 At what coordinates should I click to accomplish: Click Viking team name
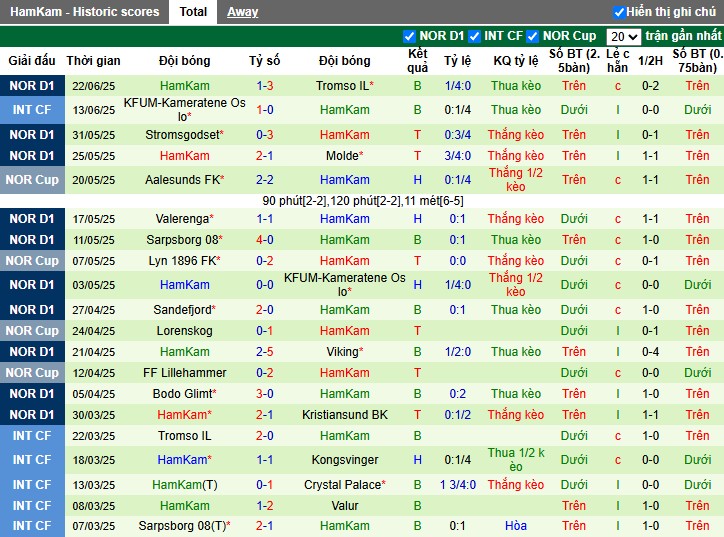click(344, 352)
